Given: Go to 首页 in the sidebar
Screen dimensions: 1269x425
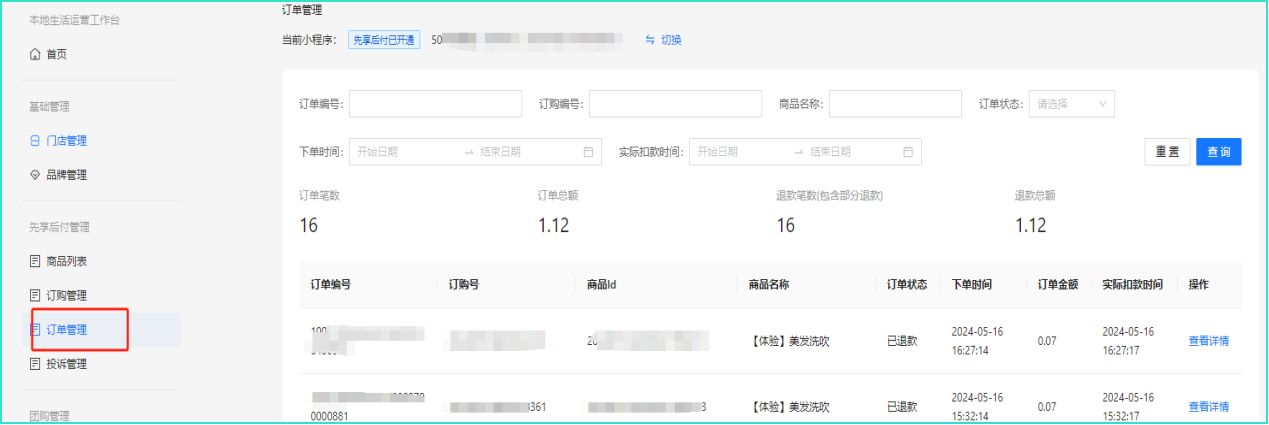Looking at the screenshot, I should click(x=56, y=54).
